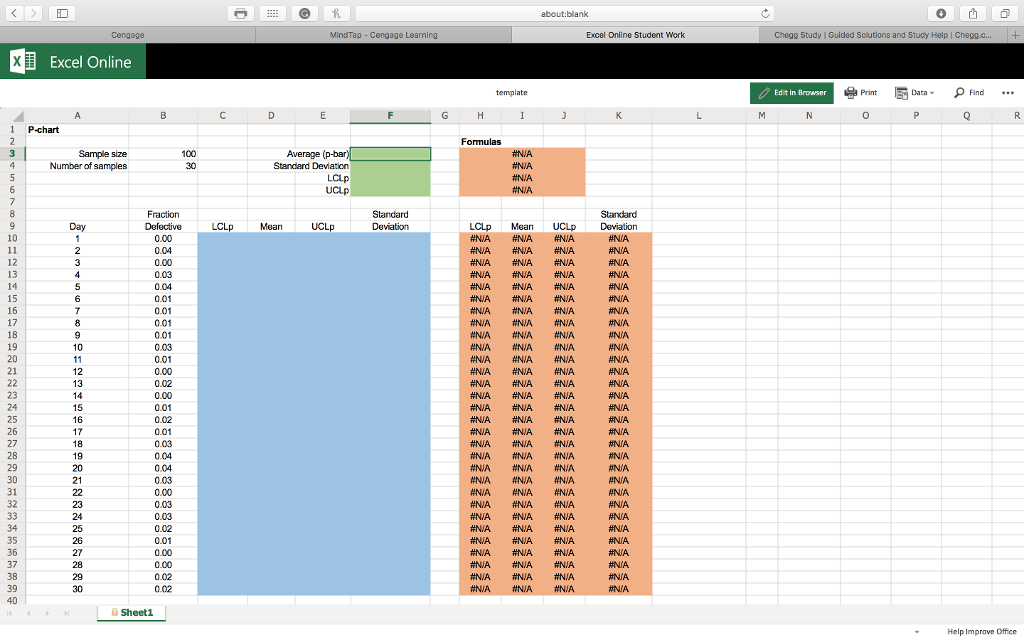Select column F header
The height and width of the screenshot is (640, 1024).
(x=390, y=116)
